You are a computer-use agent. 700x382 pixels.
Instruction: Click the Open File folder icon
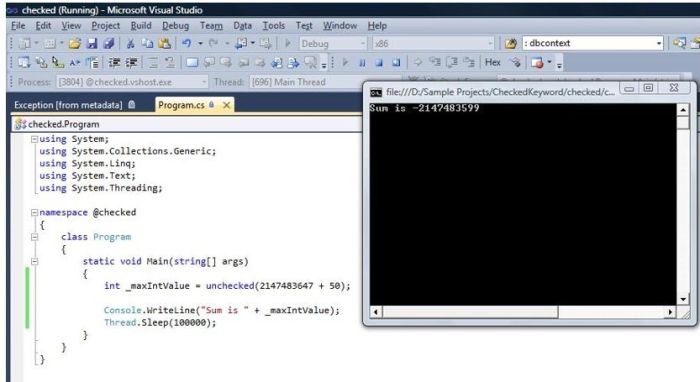[75, 43]
